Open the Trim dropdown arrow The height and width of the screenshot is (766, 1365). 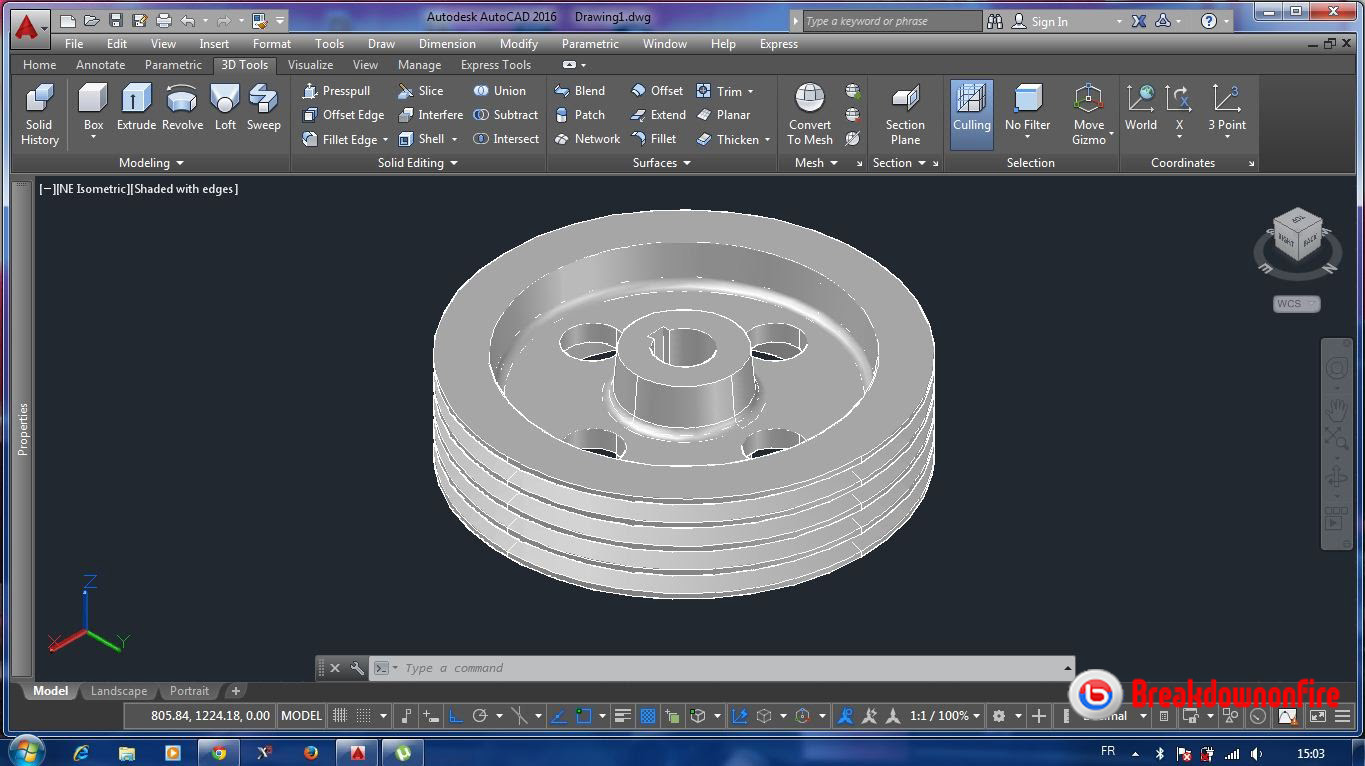(750, 91)
